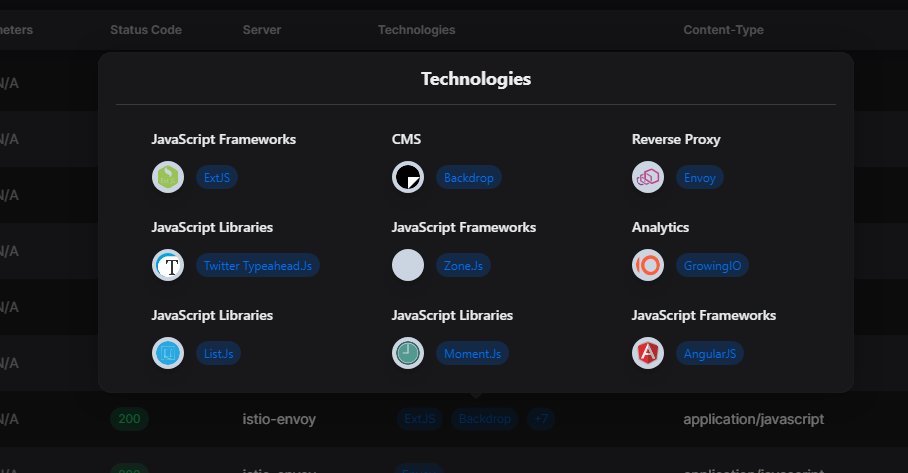
Task: Click the Backdrop badge in table row
Action: 485,419
